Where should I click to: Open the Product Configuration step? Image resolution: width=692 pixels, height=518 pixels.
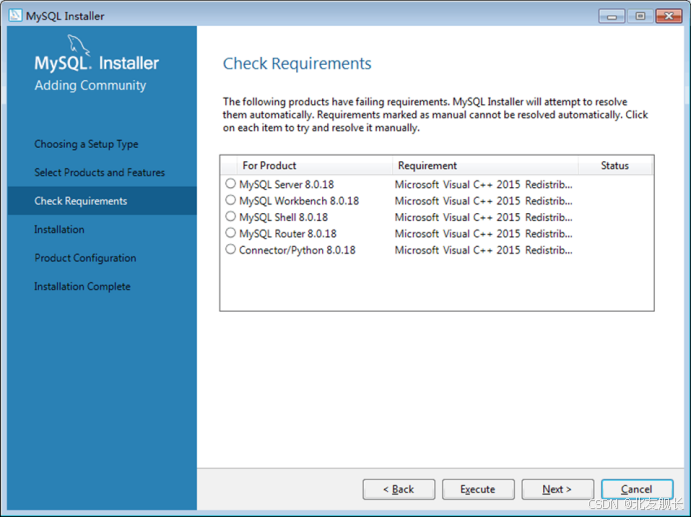[85, 258]
